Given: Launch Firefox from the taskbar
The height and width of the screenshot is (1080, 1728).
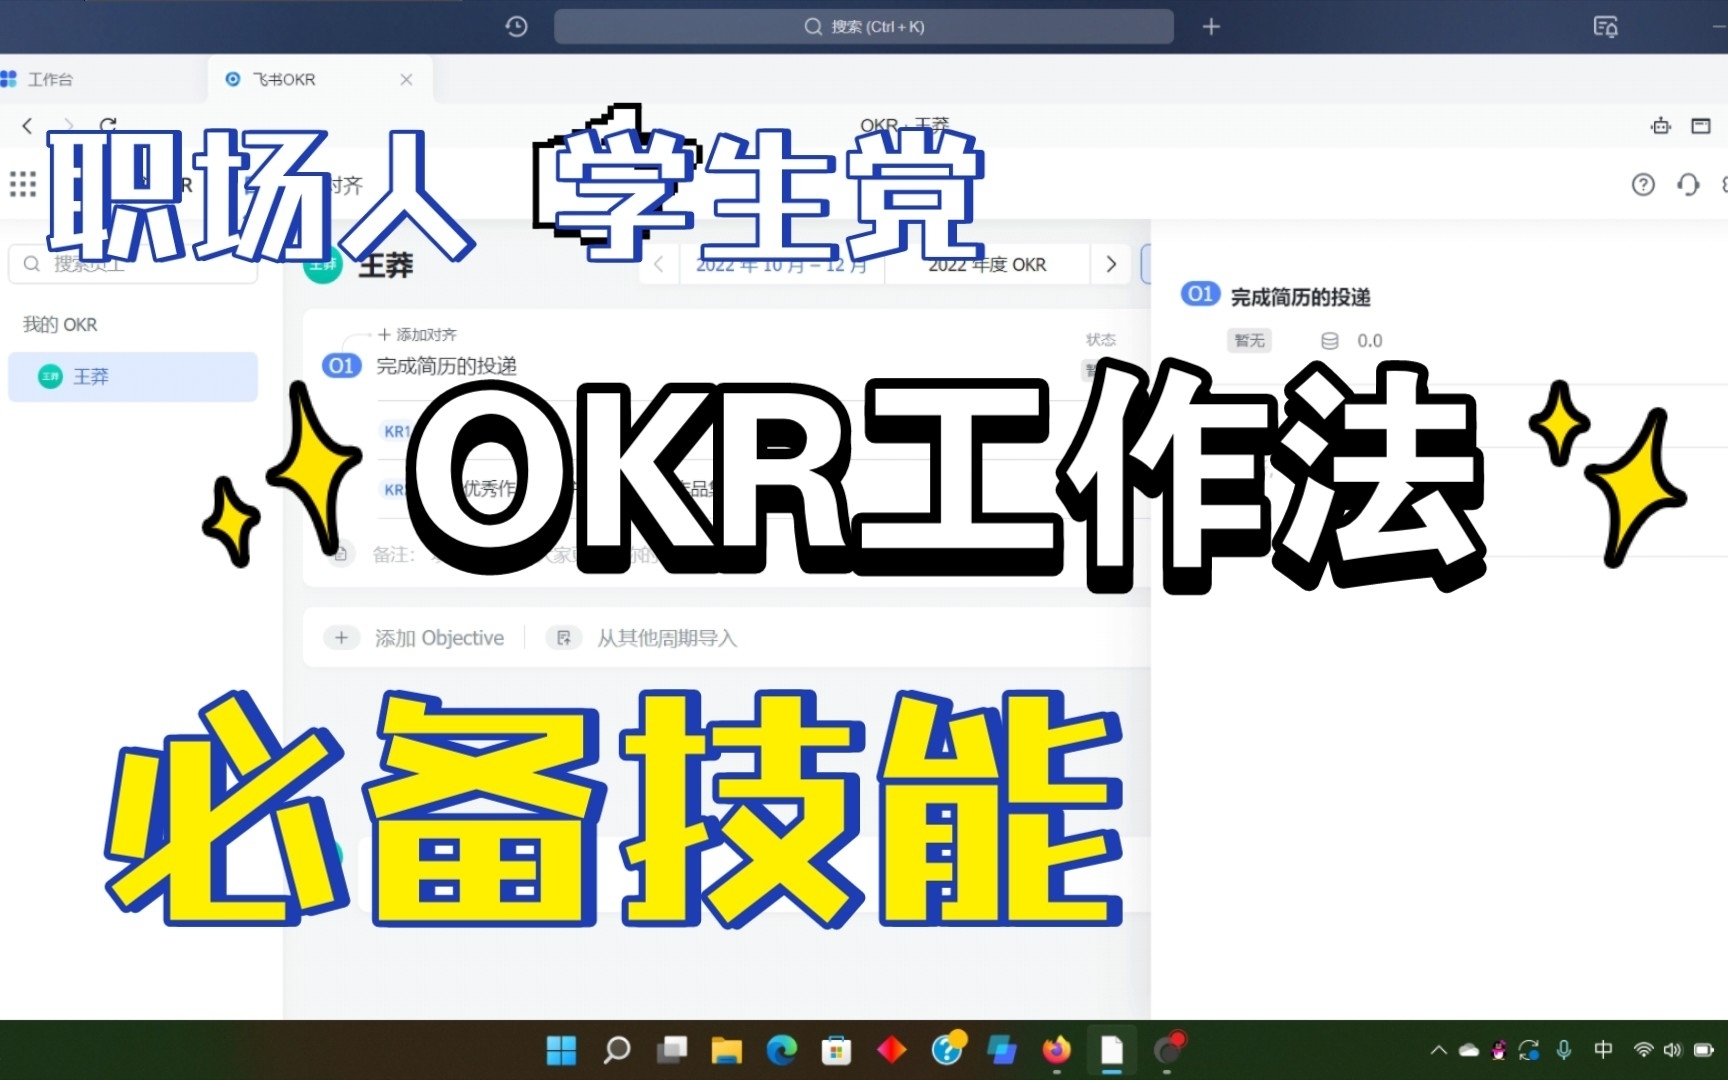Looking at the screenshot, I should coord(1056,1050).
